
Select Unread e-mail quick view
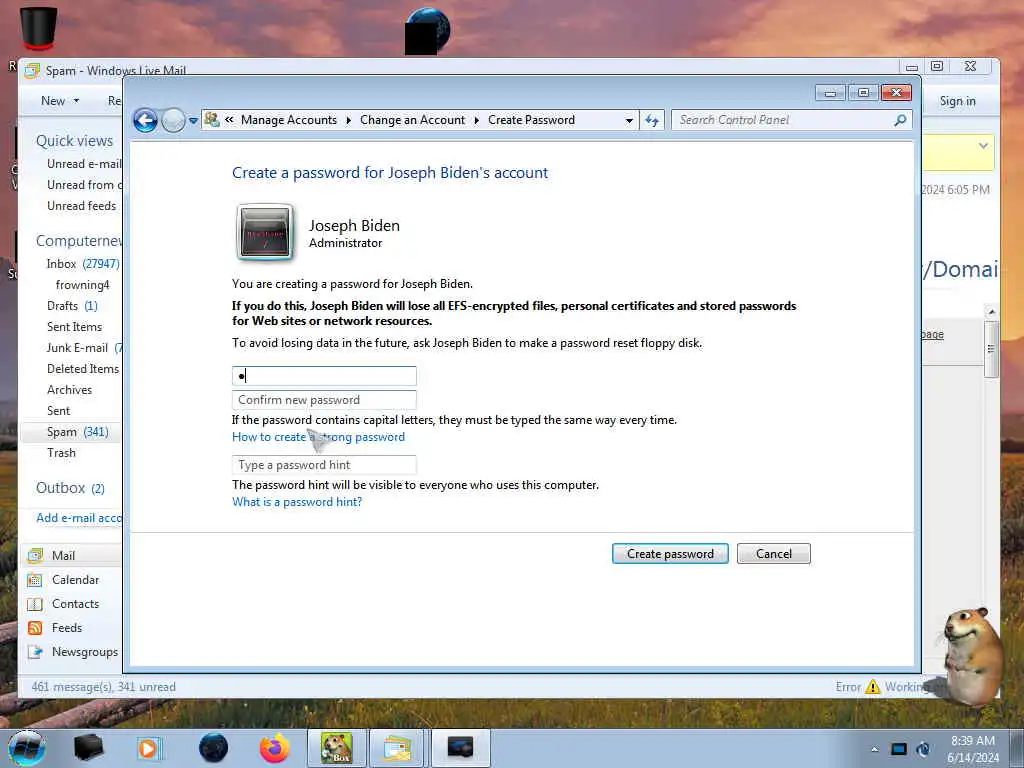(x=84, y=164)
